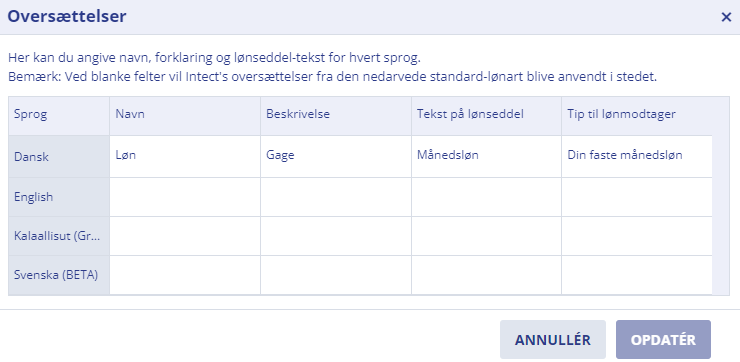Select the Svenska (BETA) Navn cell
This screenshot has width=740, height=362.
pyautogui.click(x=185, y=275)
